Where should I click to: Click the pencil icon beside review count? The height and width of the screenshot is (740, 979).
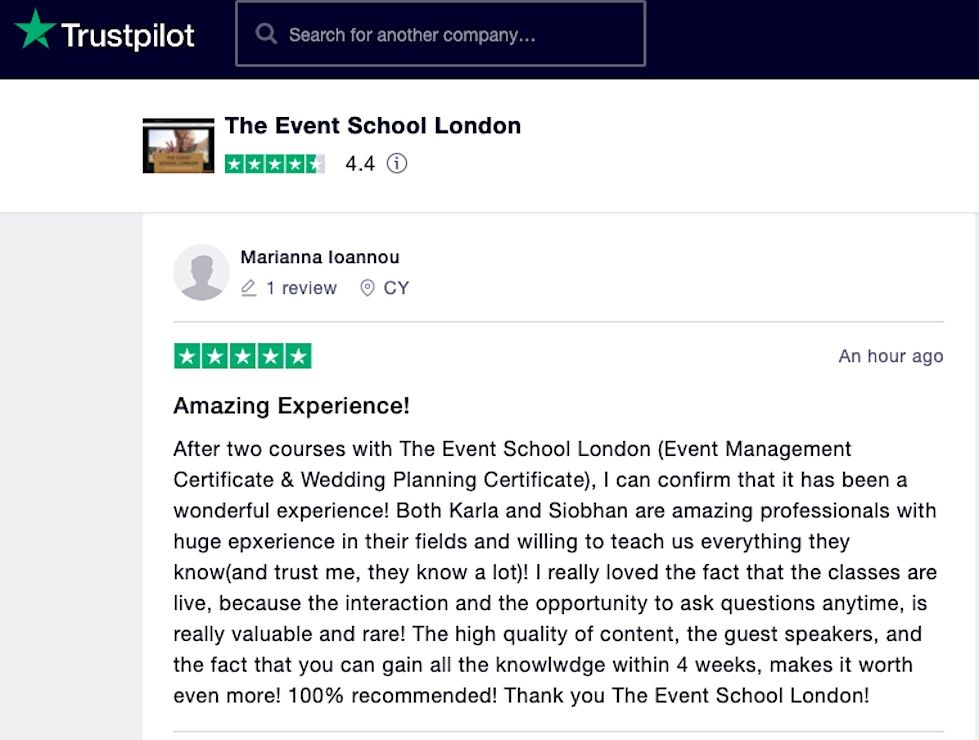(249, 288)
